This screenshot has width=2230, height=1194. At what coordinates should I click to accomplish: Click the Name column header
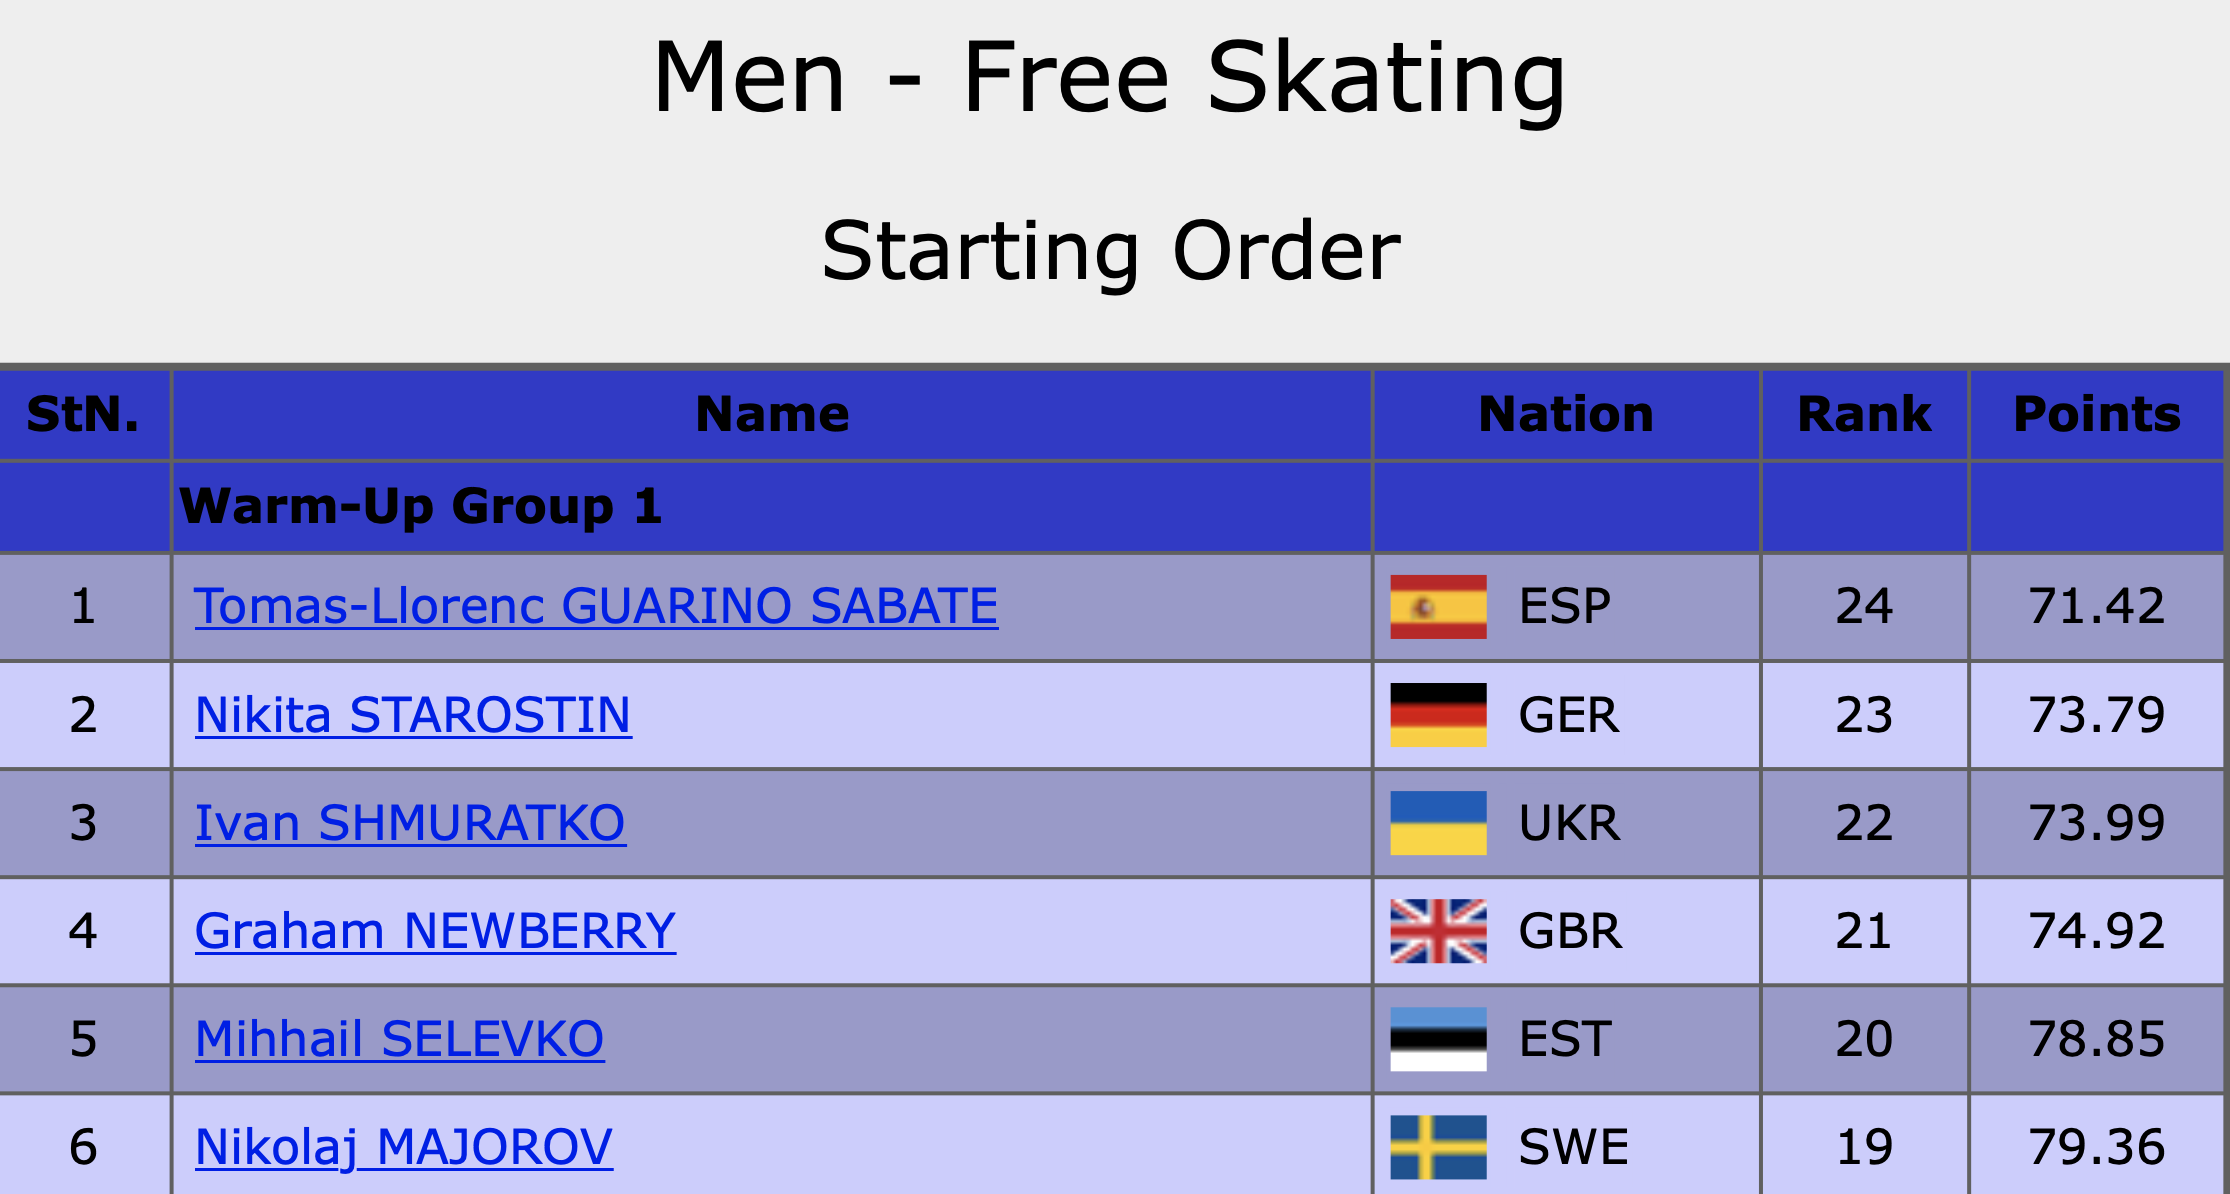(x=772, y=415)
